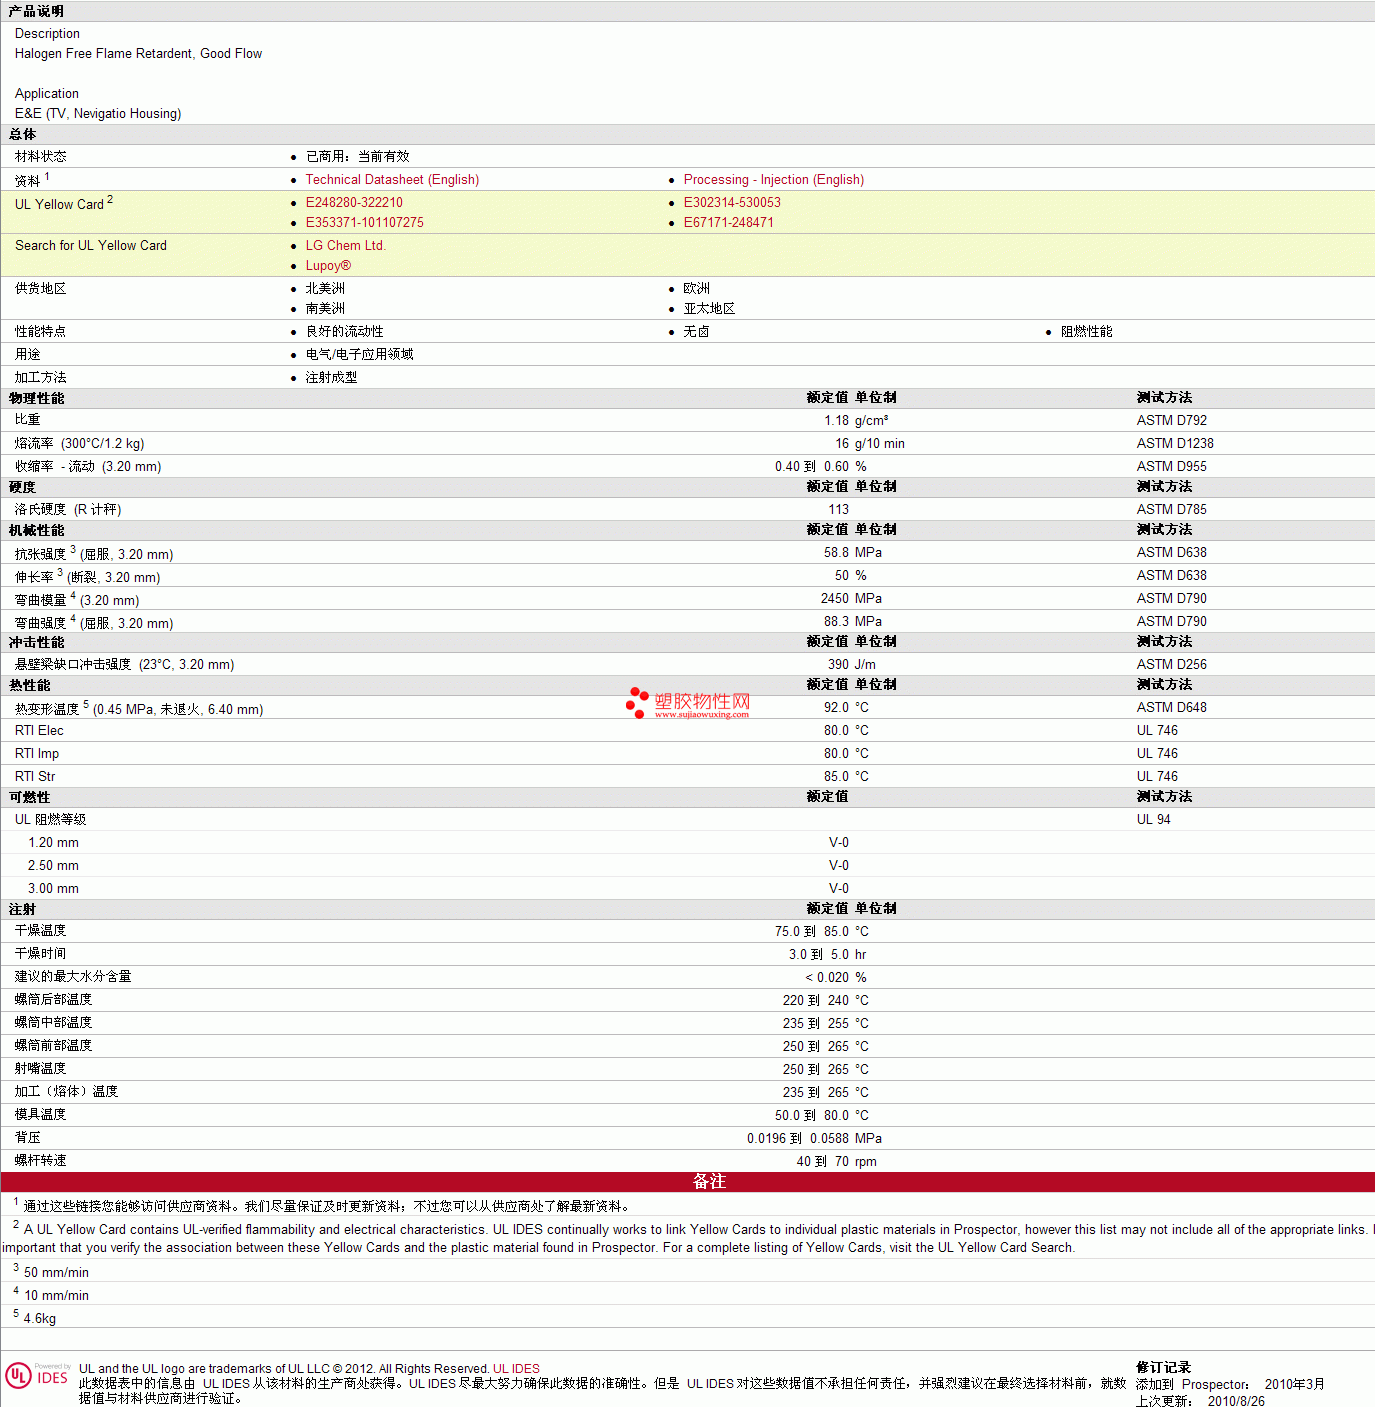Select the last-updated date 2010/8/26
The width and height of the screenshot is (1375, 1407).
click(1236, 1401)
